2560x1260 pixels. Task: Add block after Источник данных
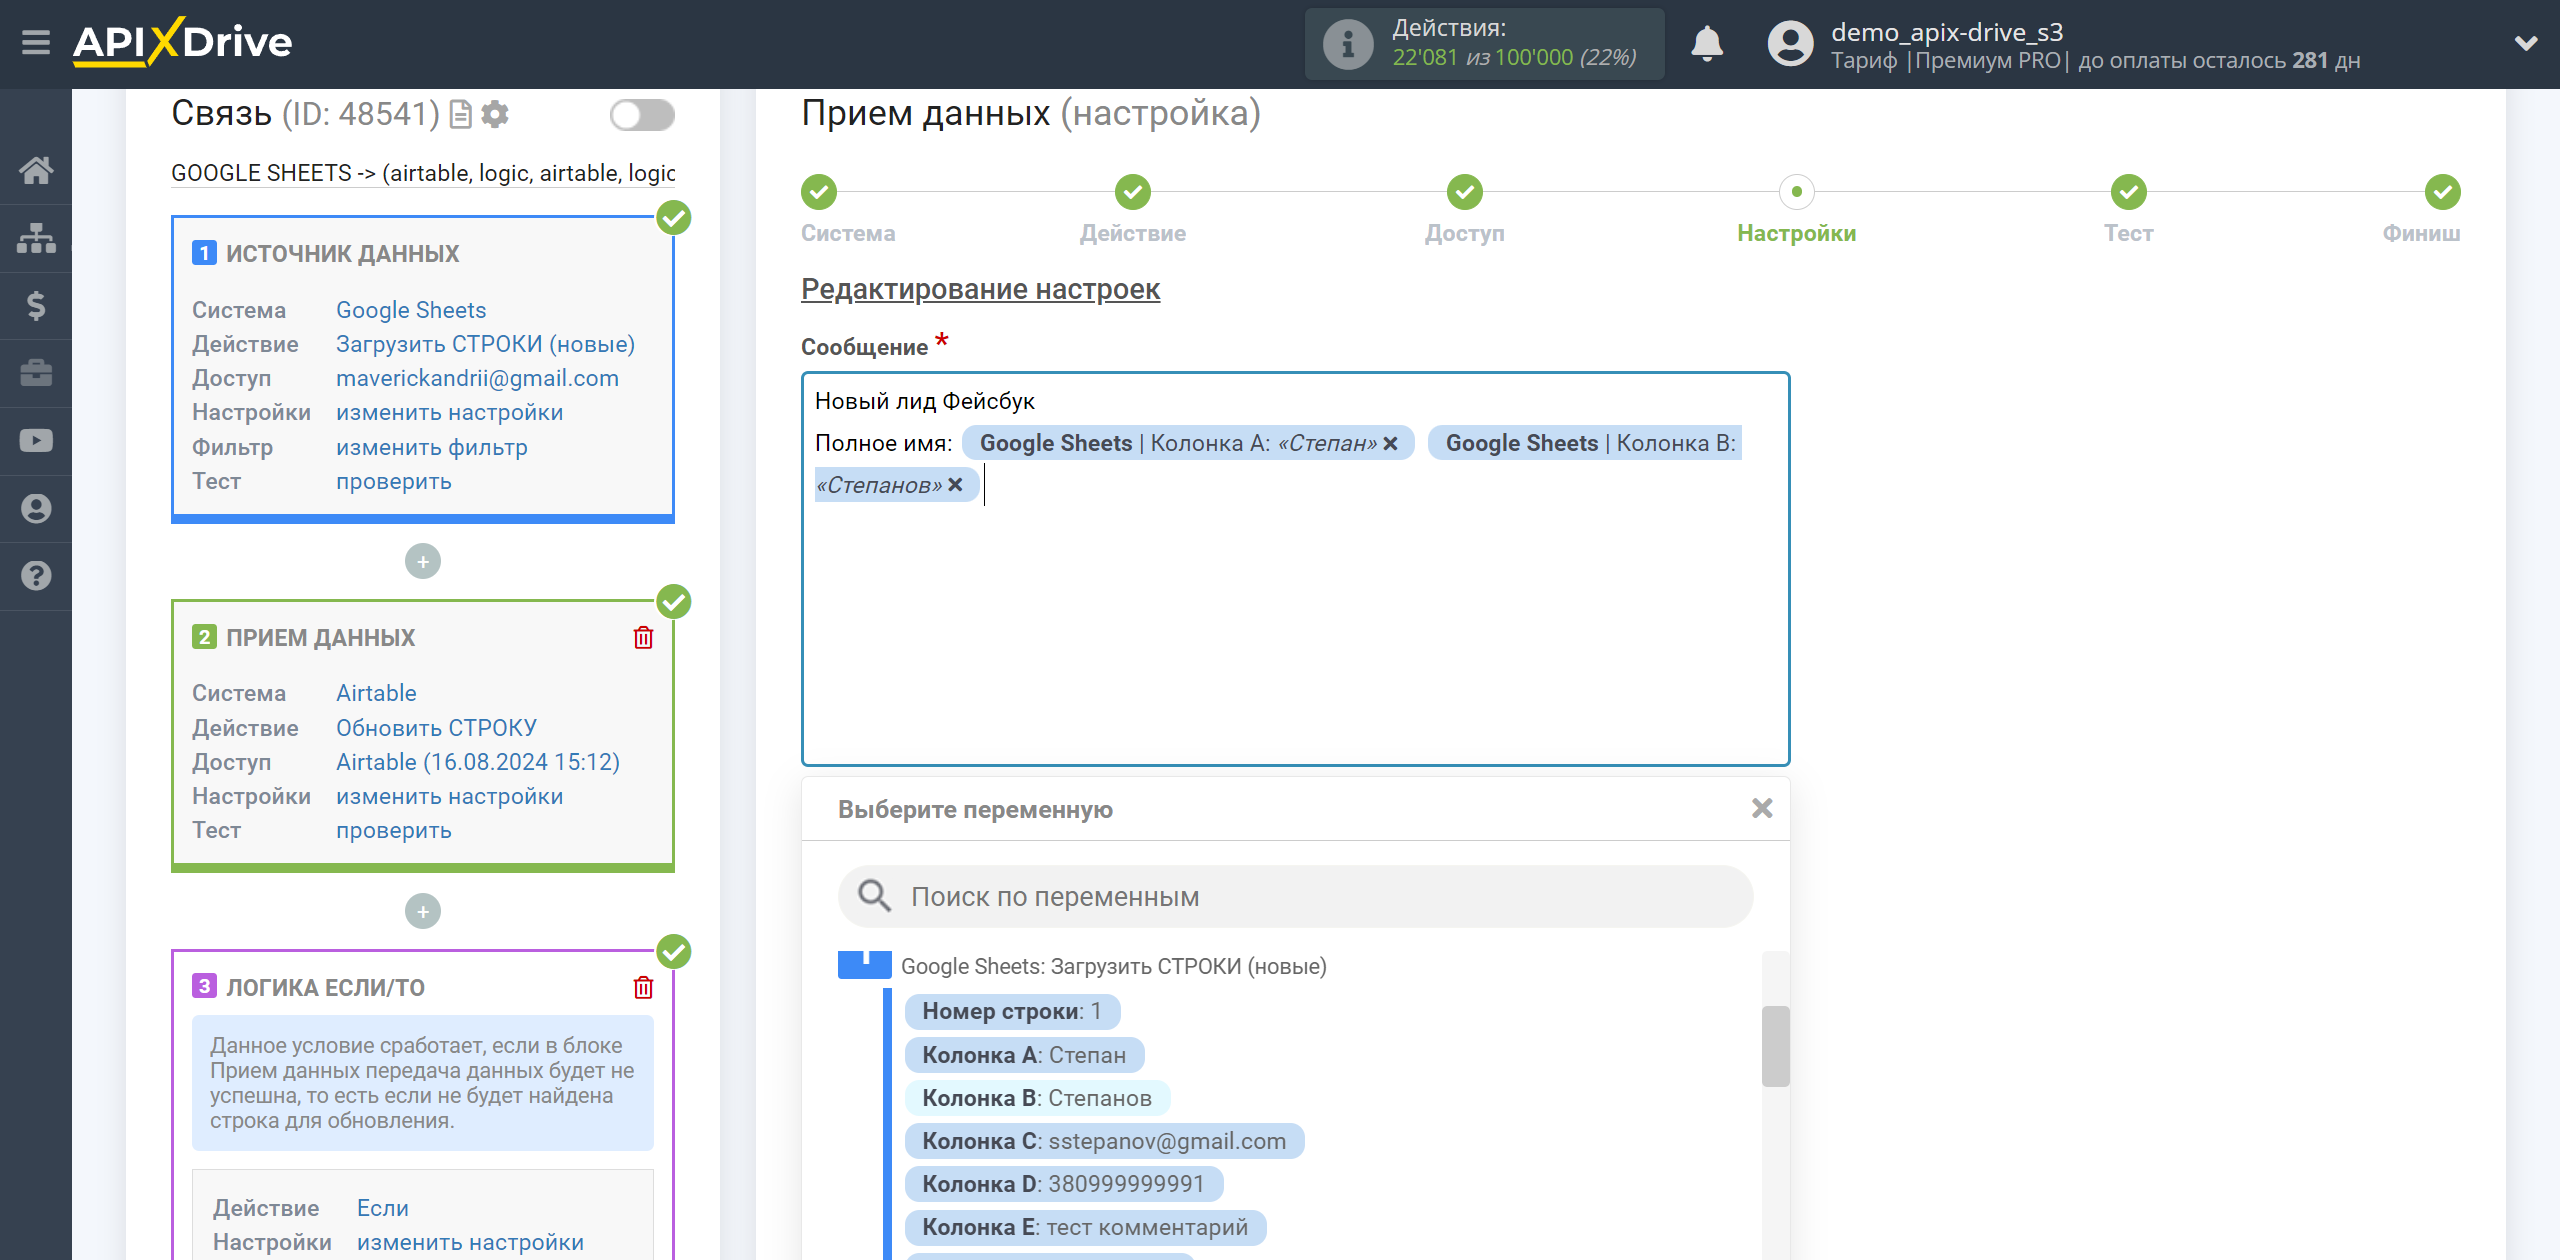click(423, 561)
